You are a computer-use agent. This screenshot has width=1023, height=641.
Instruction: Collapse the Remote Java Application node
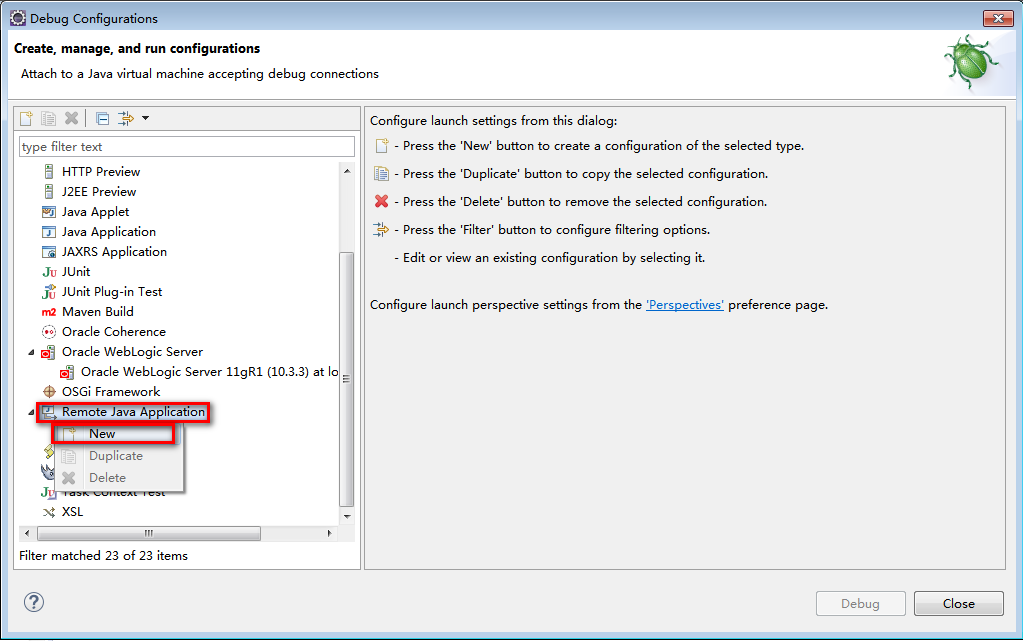[31, 413]
